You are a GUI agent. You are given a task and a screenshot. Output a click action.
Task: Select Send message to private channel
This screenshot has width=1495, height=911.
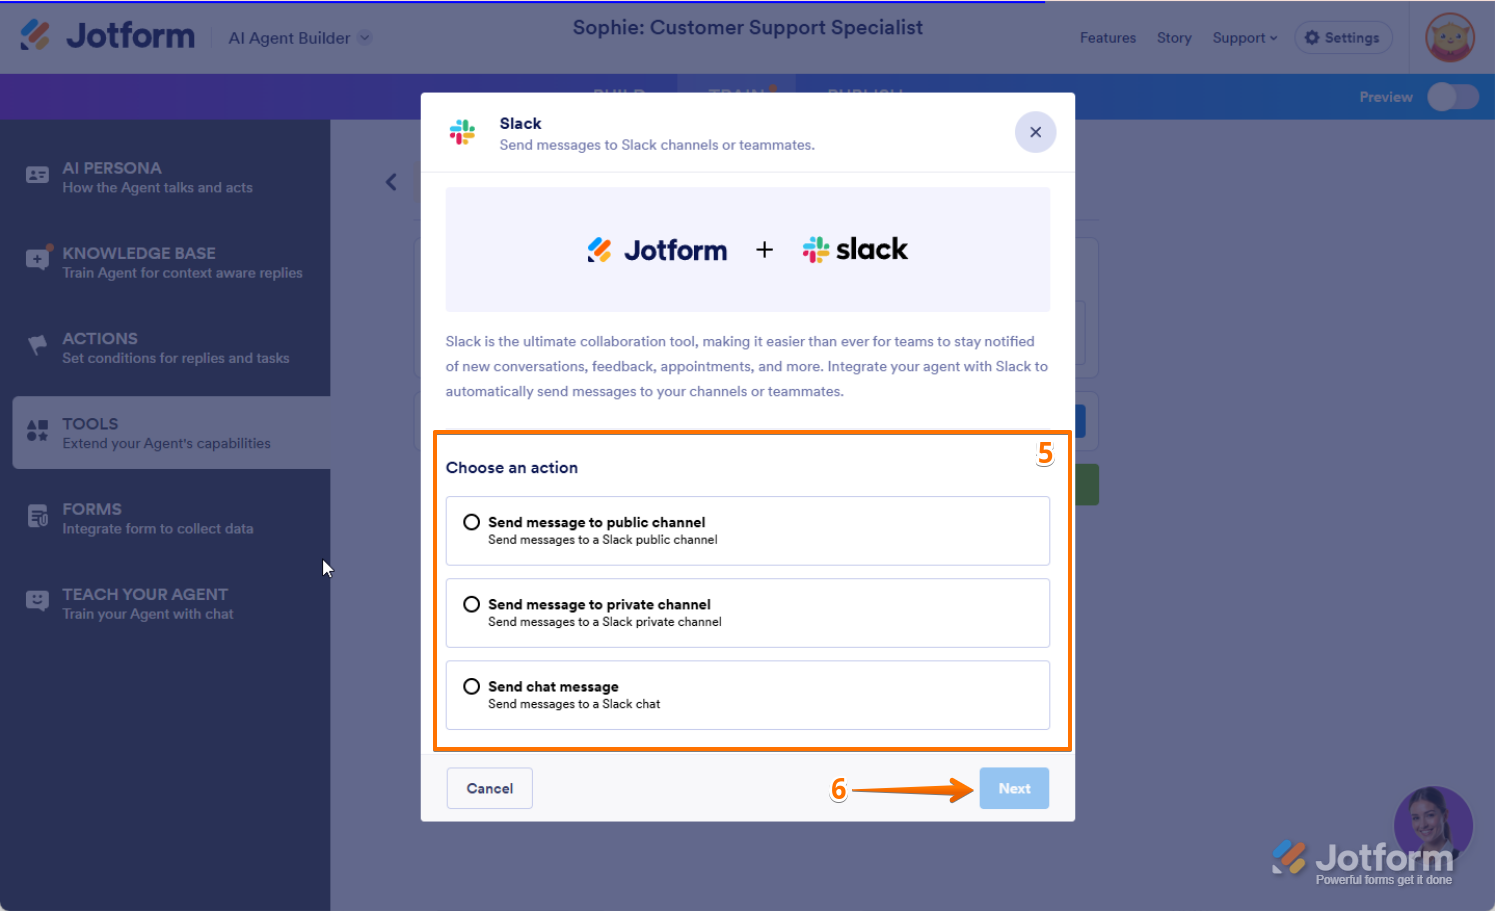pyautogui.click(x=748, y=613)
